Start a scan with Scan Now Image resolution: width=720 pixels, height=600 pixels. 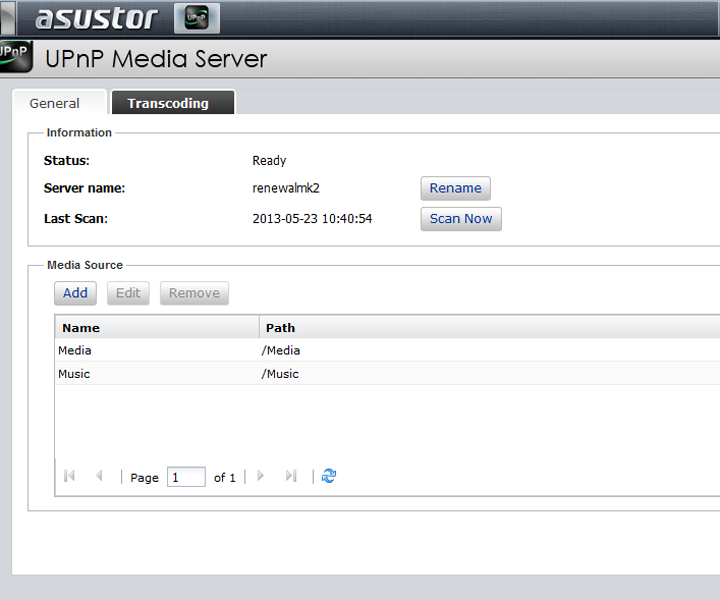tap(460, 218)
